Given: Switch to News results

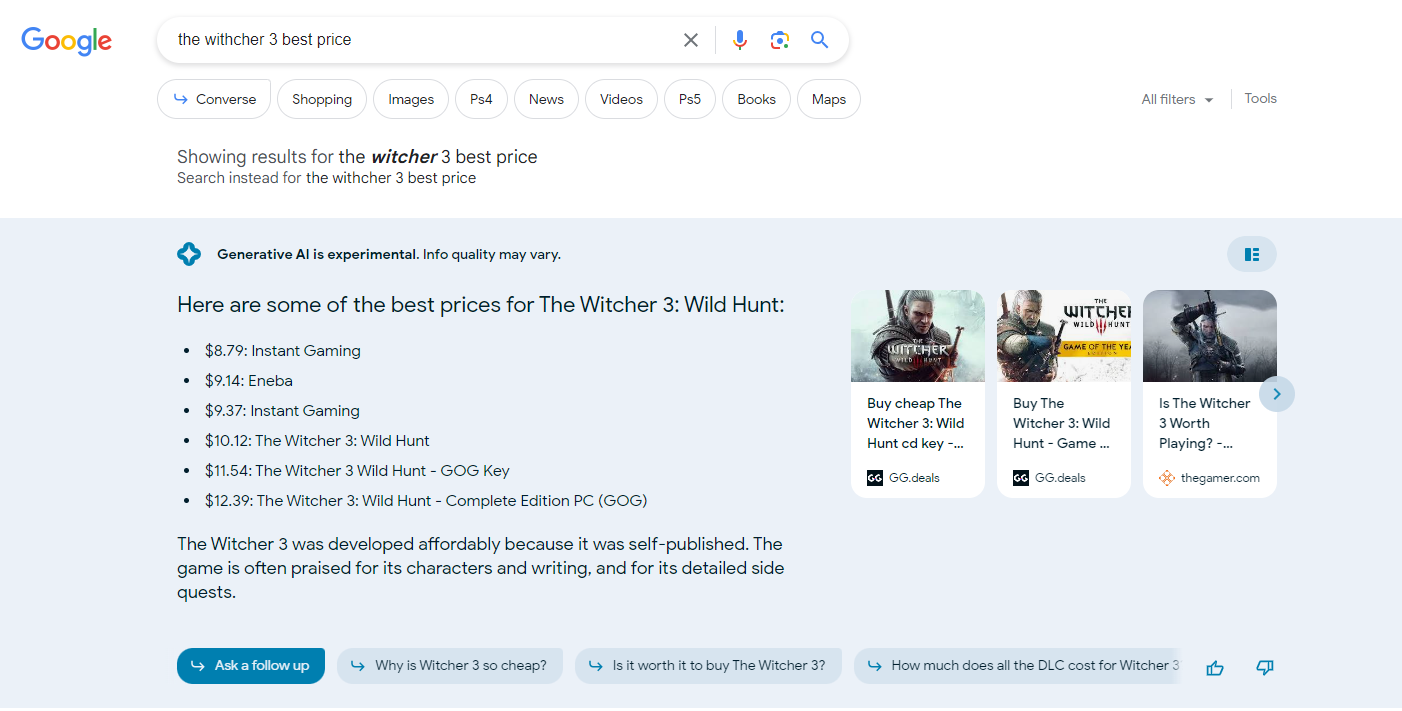Looking at the screenshot, I should pyautogui.click(x=546, y=99).
